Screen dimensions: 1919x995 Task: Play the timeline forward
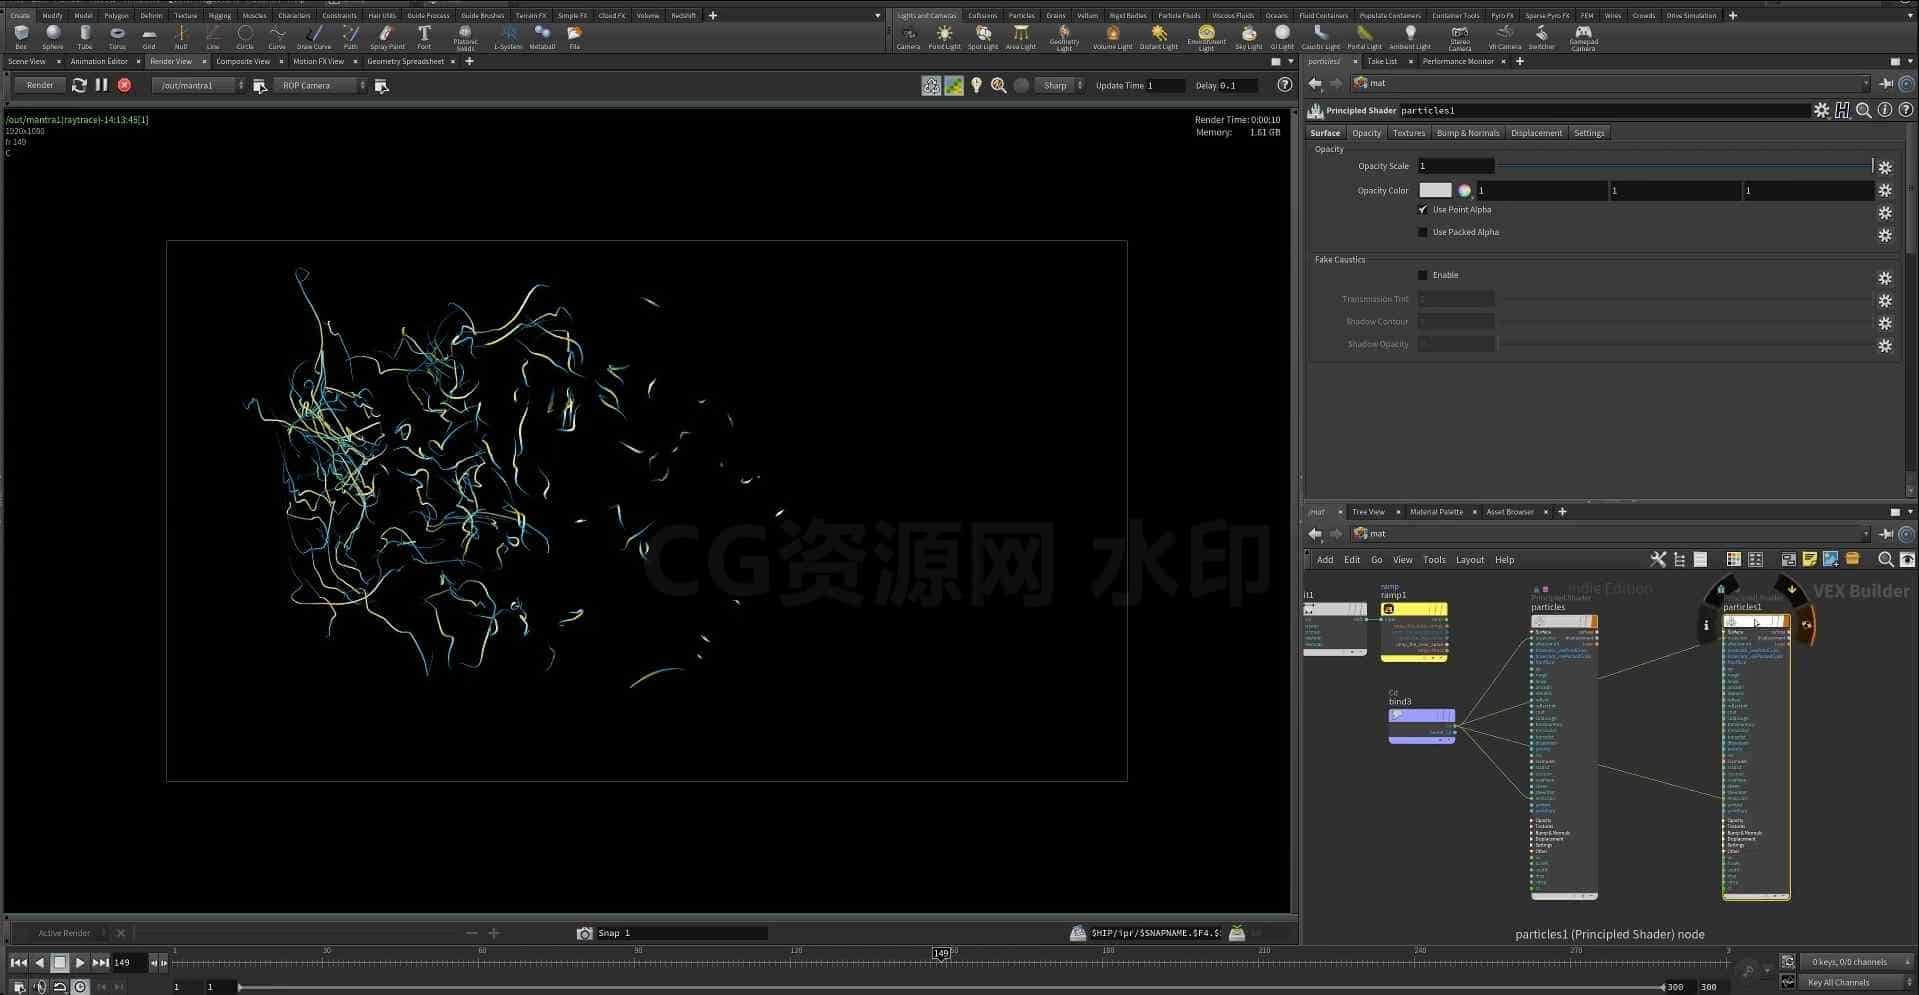click(80, 963)
